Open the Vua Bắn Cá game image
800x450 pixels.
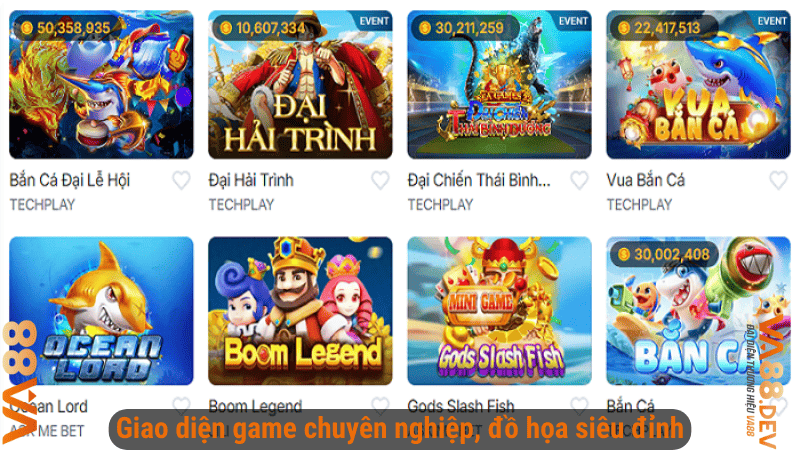pyautogui.click(x=698, y=85)
